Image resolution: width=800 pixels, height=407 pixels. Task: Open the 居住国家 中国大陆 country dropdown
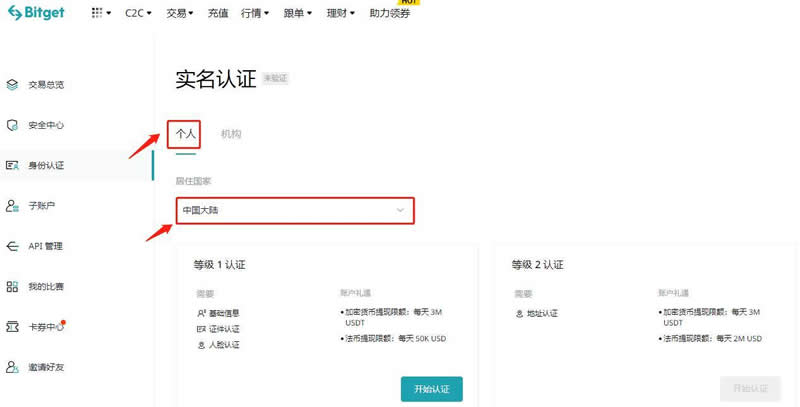click(293, 210)
